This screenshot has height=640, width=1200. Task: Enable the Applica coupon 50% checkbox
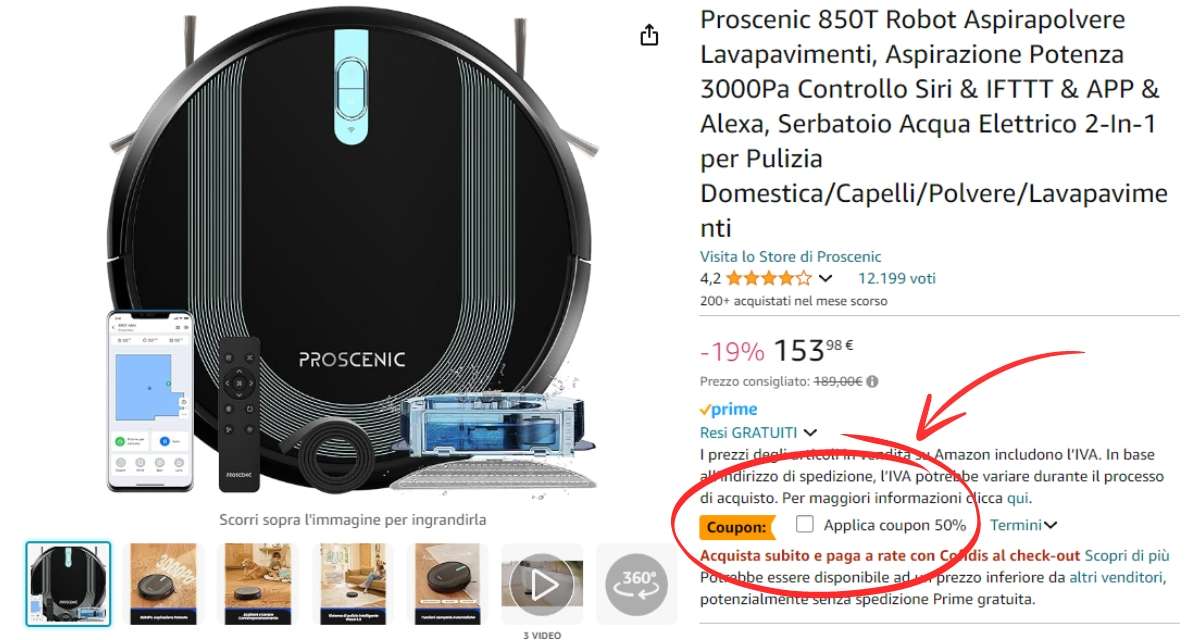805,524
